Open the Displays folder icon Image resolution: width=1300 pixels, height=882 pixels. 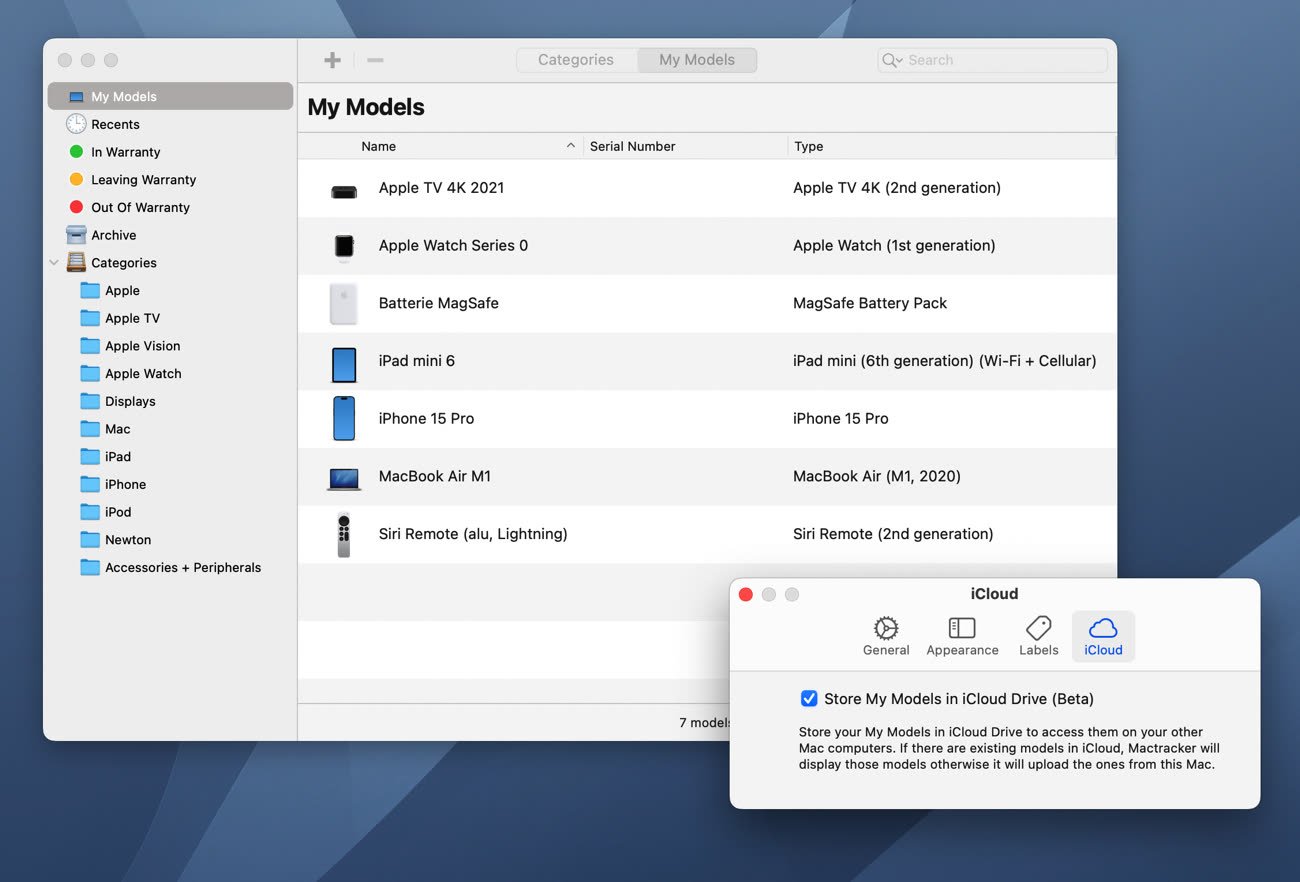pyautogui.click(x=90, y=401)
